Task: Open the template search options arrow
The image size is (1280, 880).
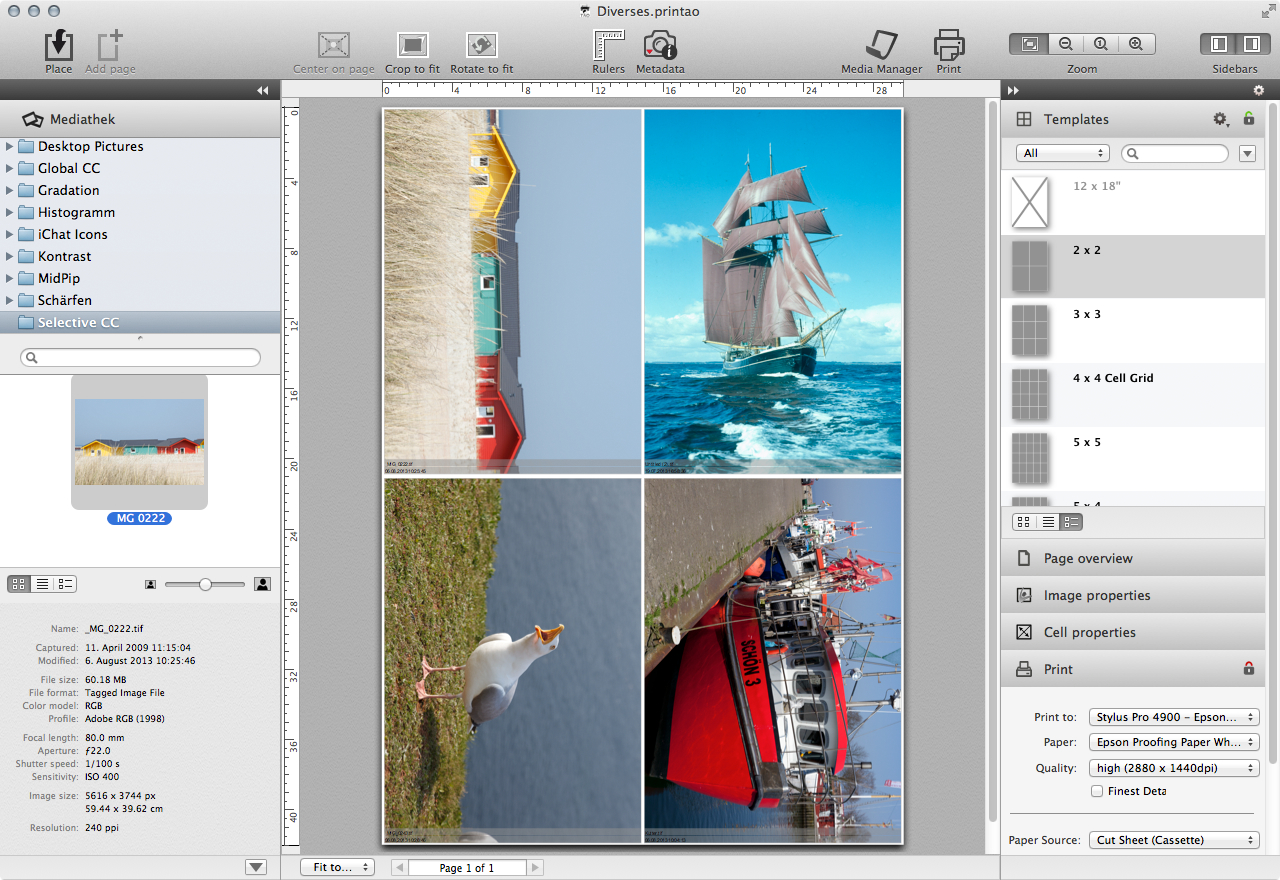Action: 1247,153
